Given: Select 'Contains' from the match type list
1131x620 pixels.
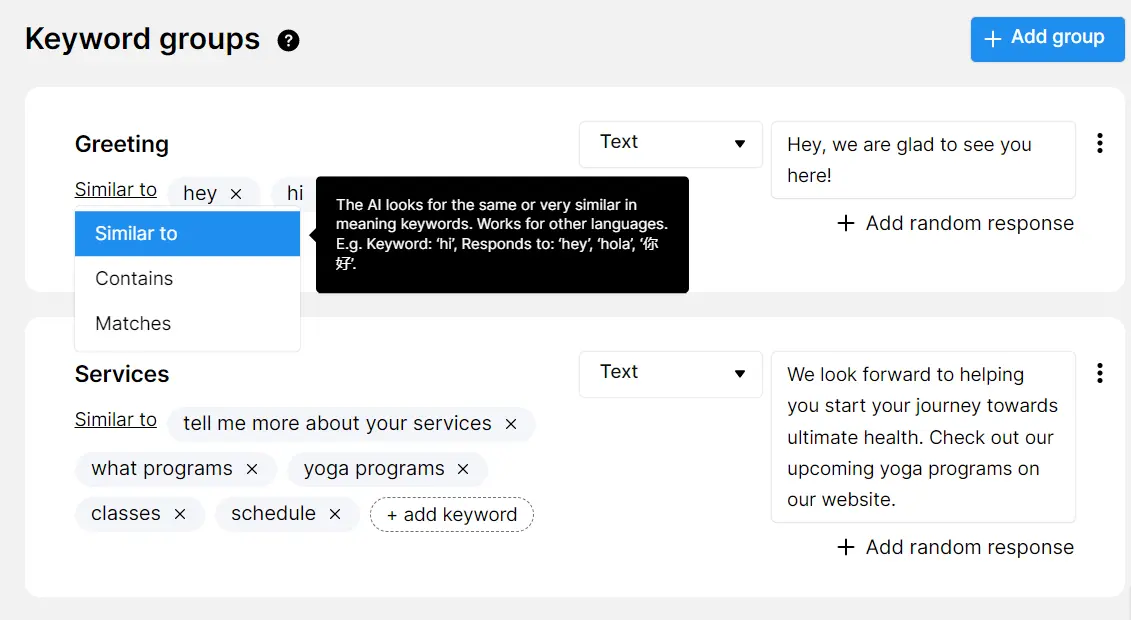Looking at the screenshot, I should tap(133, 278).
